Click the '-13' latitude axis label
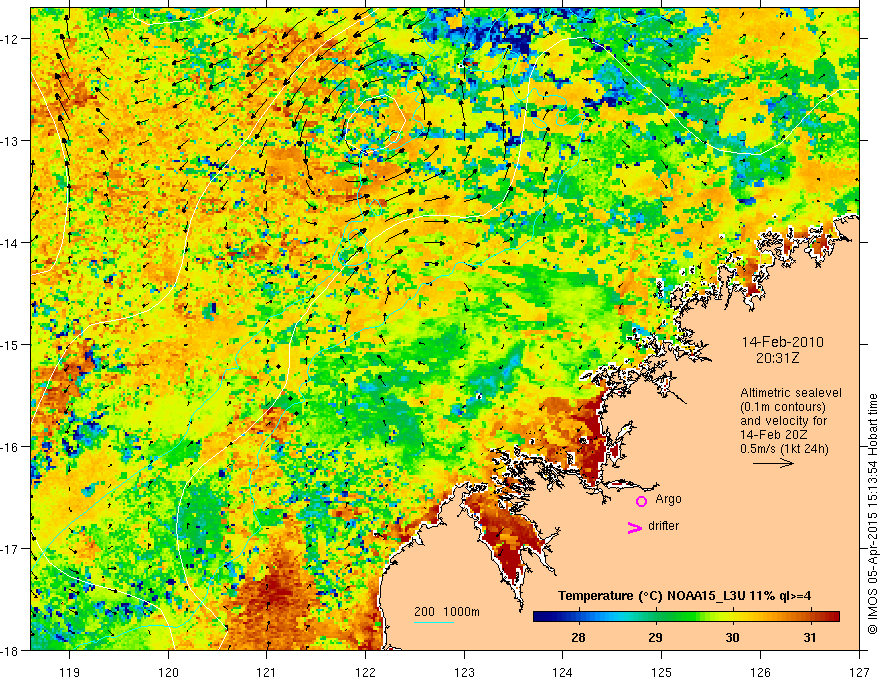The width and height of the screenshot is (880, 680). click(x=9, y=141)
